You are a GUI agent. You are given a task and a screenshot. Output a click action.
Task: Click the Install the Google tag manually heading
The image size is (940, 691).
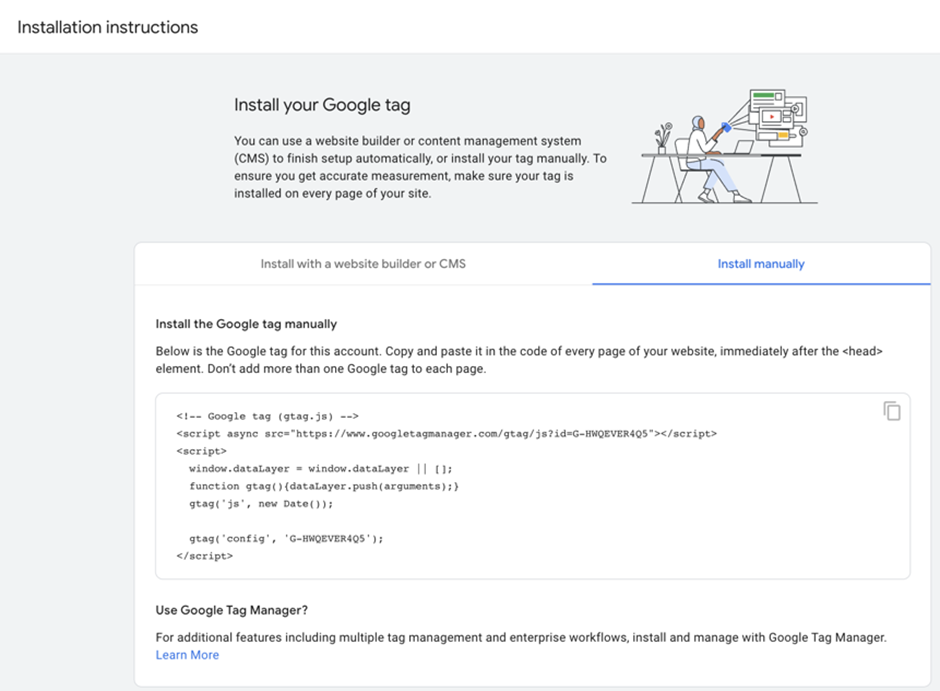246,324
